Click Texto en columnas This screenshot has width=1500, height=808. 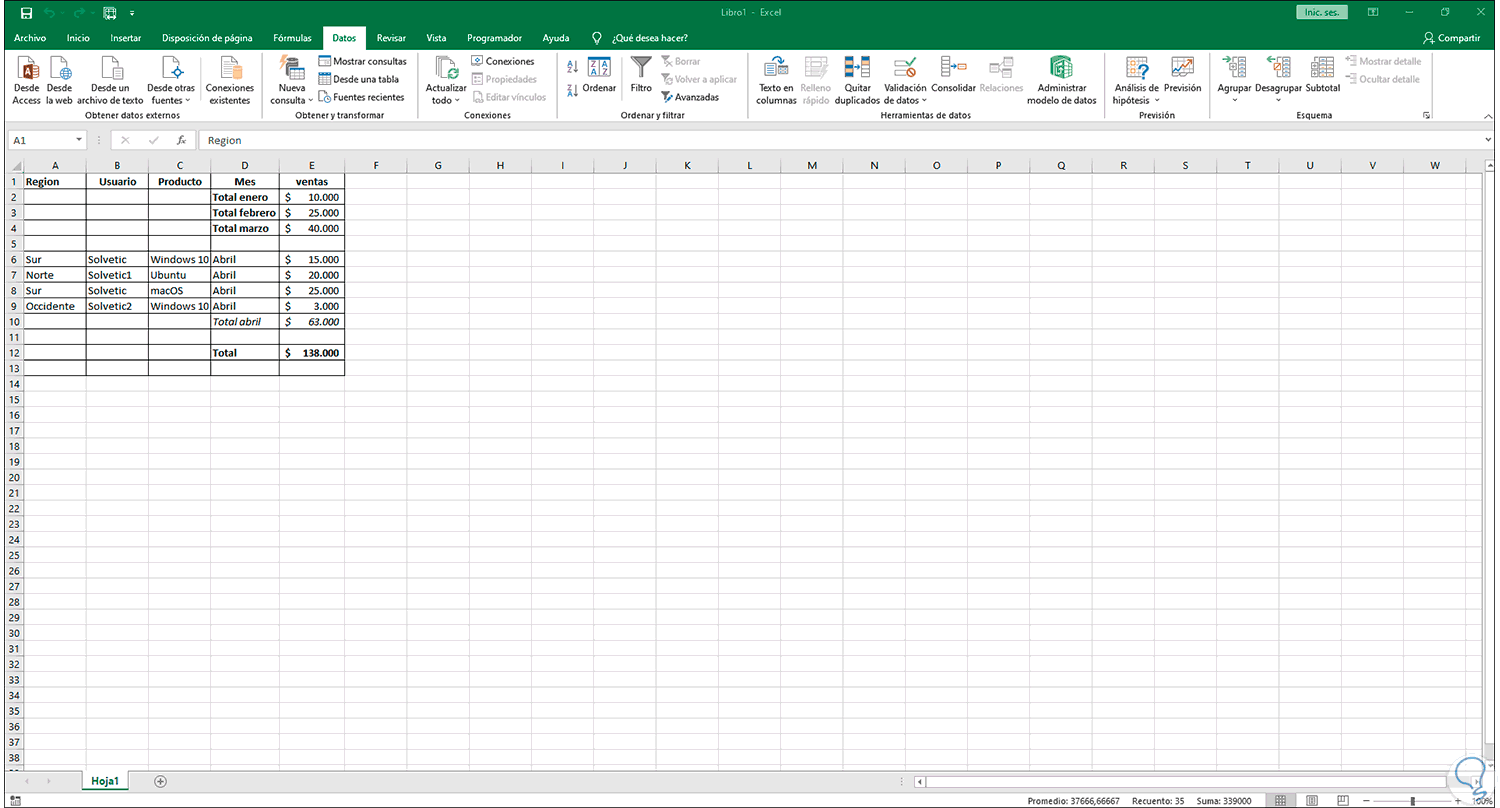pos(776,80)
